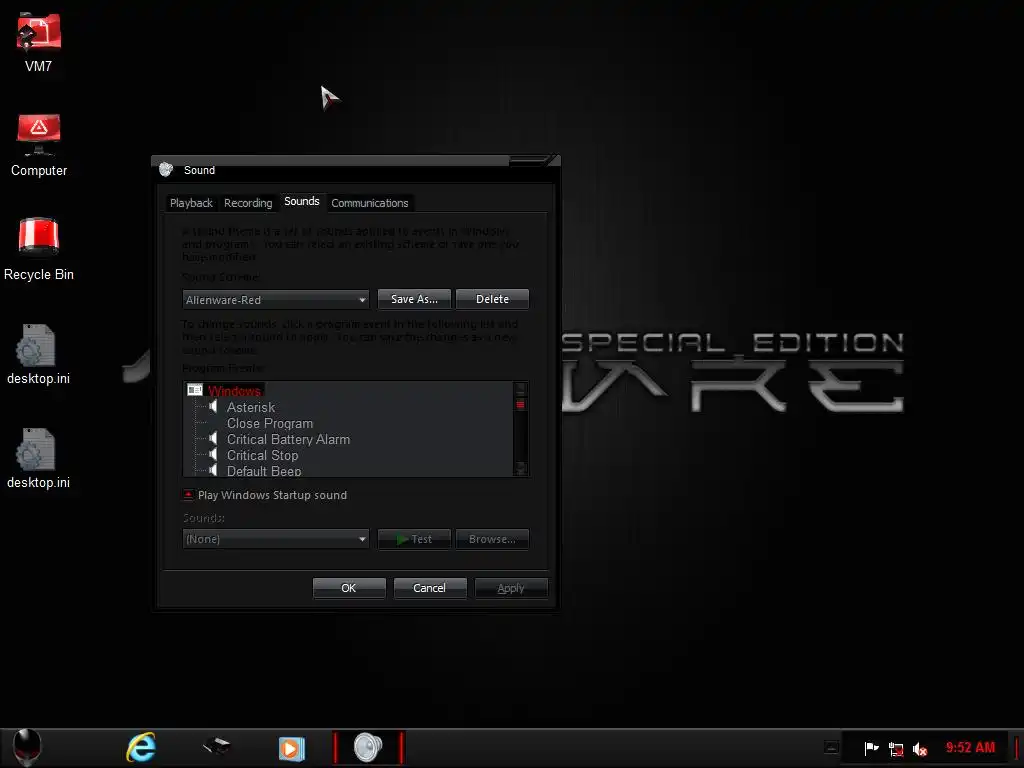
Task: Switch to the Recording tab
Action: [248, 203]
